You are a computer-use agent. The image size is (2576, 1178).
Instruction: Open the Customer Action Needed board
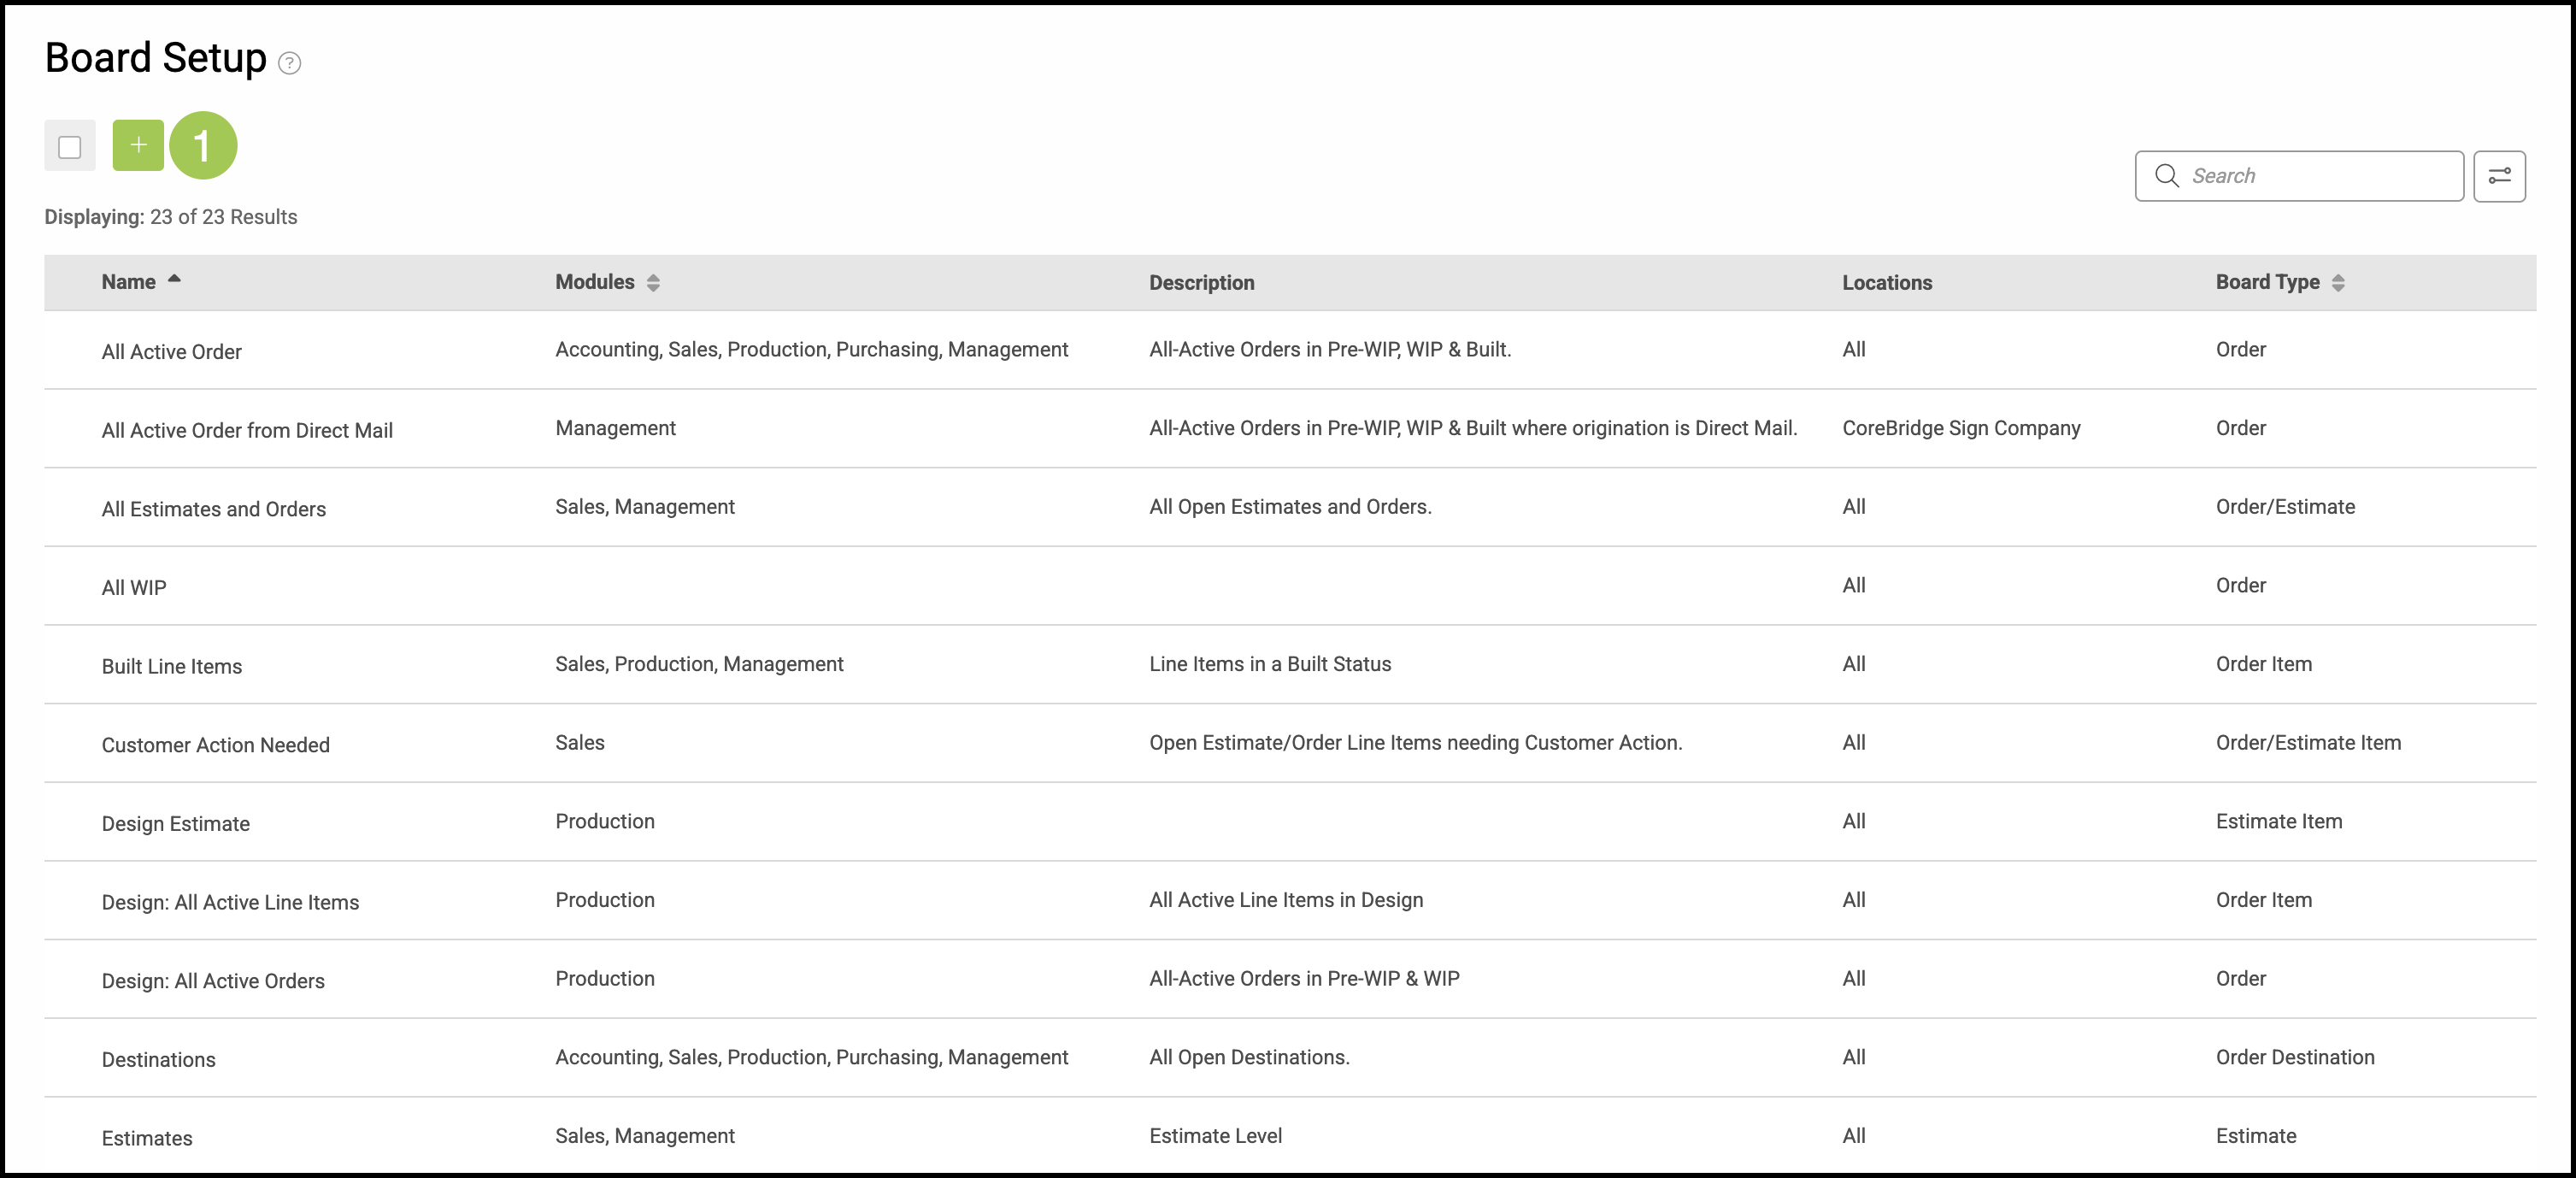coord(215,745)
